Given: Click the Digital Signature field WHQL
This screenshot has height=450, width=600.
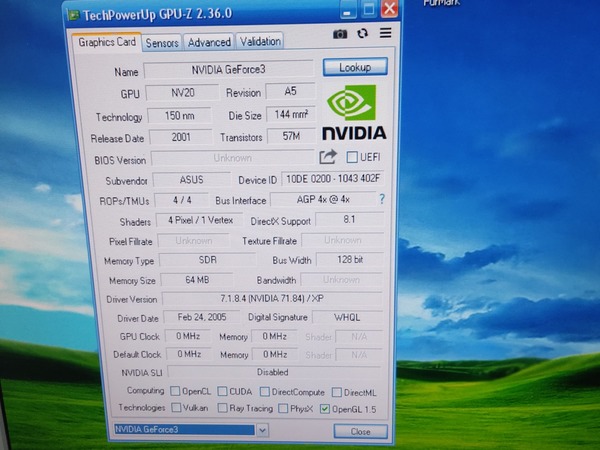Looking at the screenshot, I should click(x=347, y=317).
